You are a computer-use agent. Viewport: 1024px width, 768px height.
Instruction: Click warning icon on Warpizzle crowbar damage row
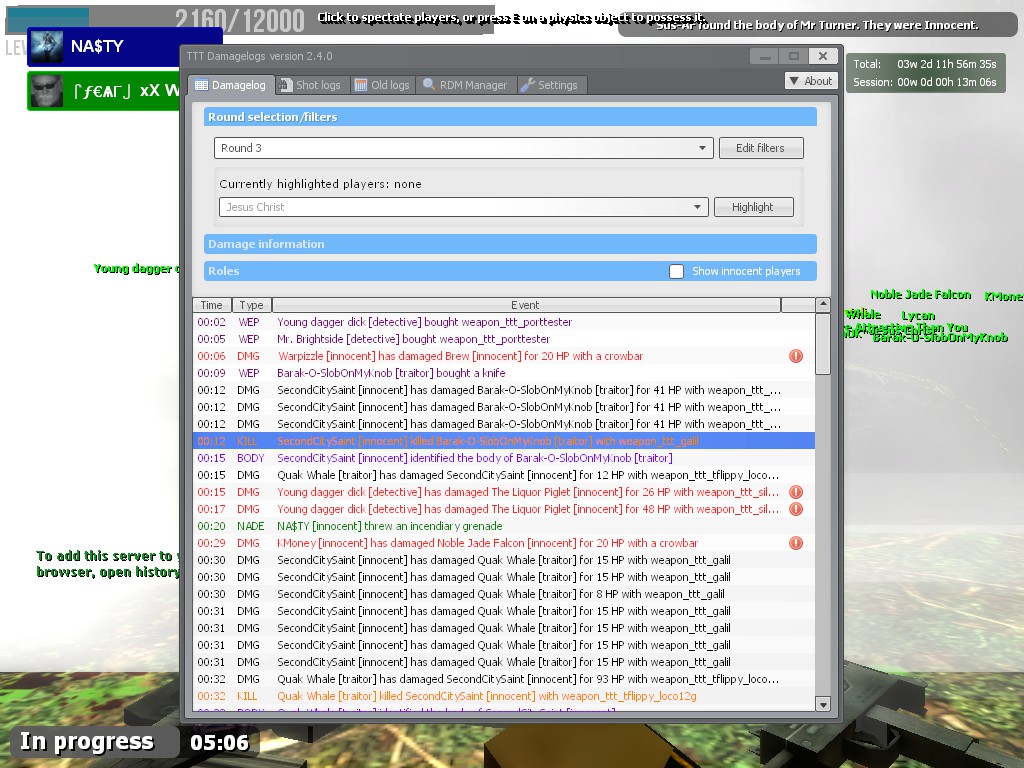795,356
